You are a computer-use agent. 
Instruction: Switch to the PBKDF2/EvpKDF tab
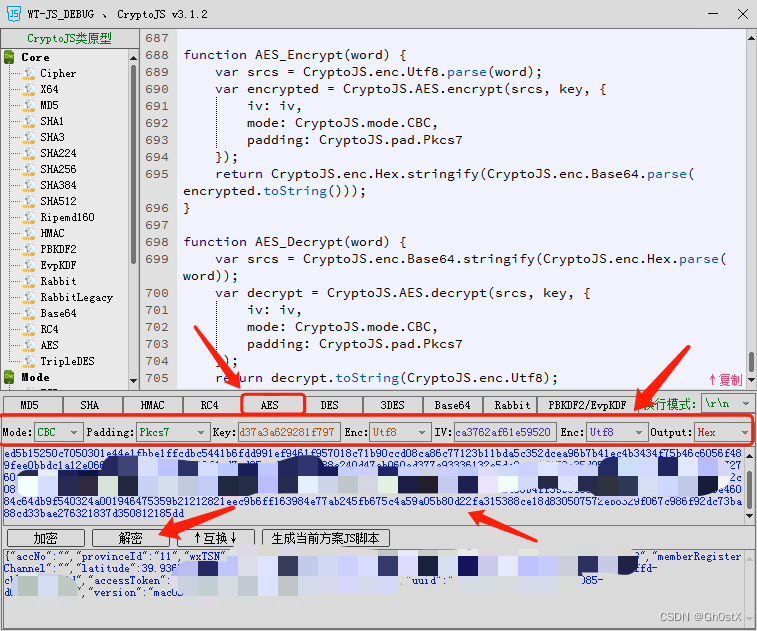tap(587, 405)
